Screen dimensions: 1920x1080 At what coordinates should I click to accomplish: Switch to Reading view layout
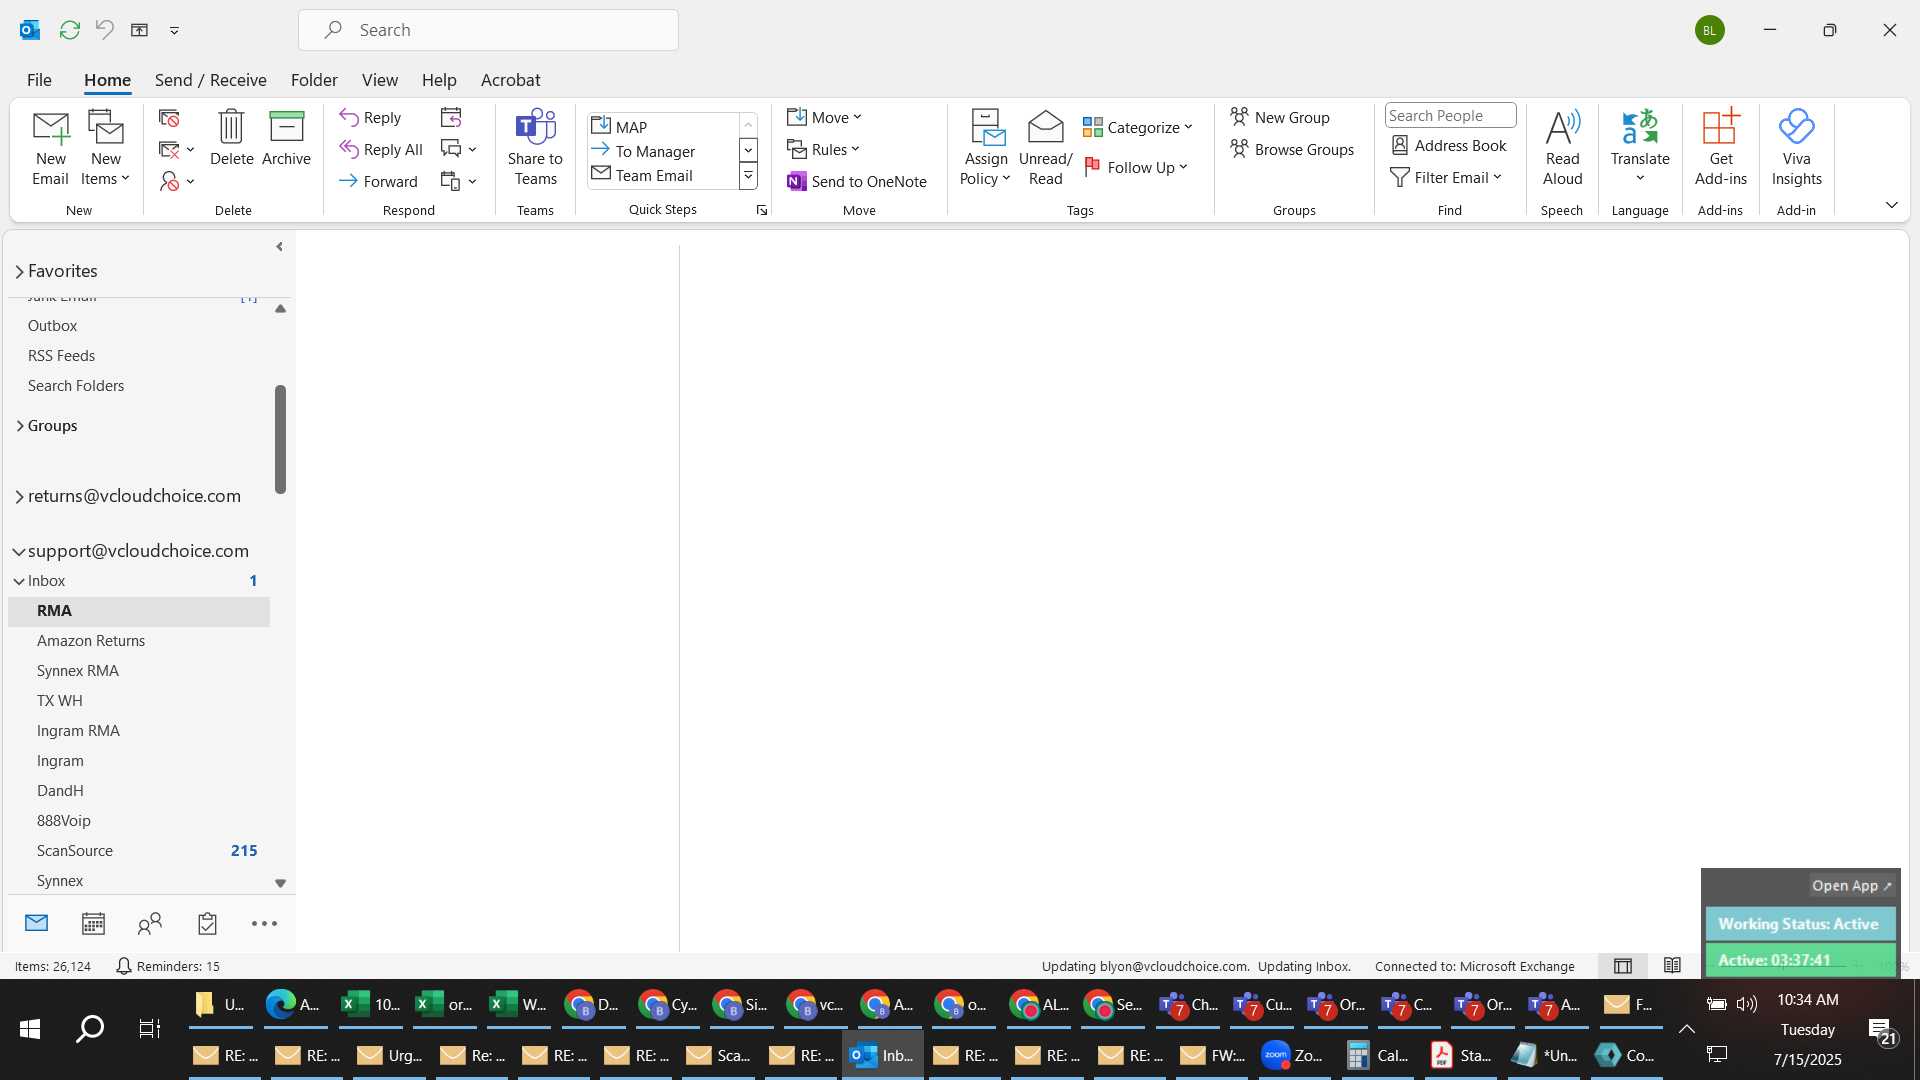click(1672, 966)
